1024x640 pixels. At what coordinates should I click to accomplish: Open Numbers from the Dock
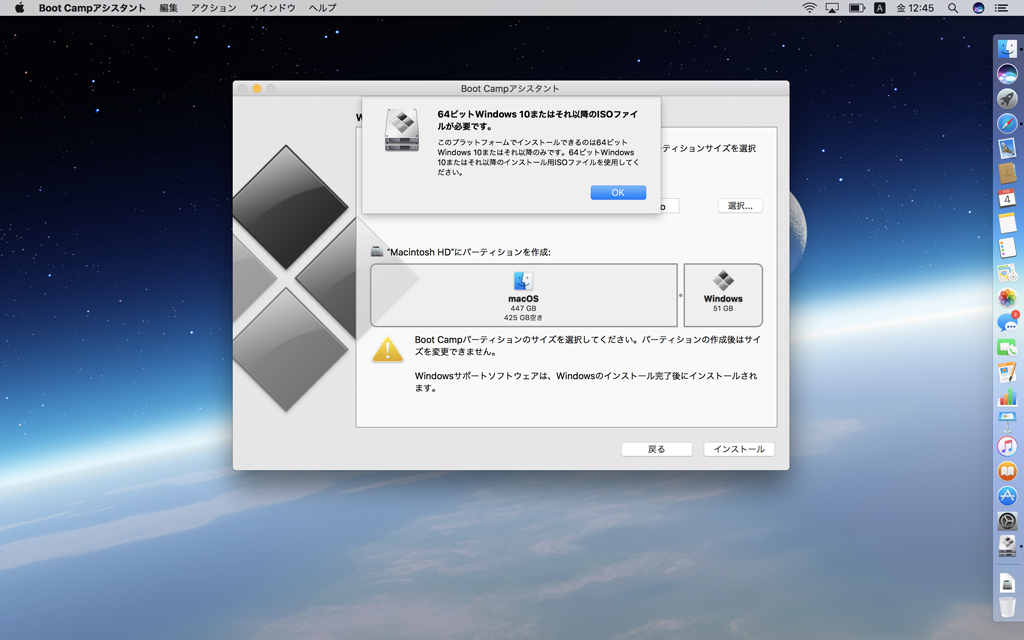[1007, 397]
